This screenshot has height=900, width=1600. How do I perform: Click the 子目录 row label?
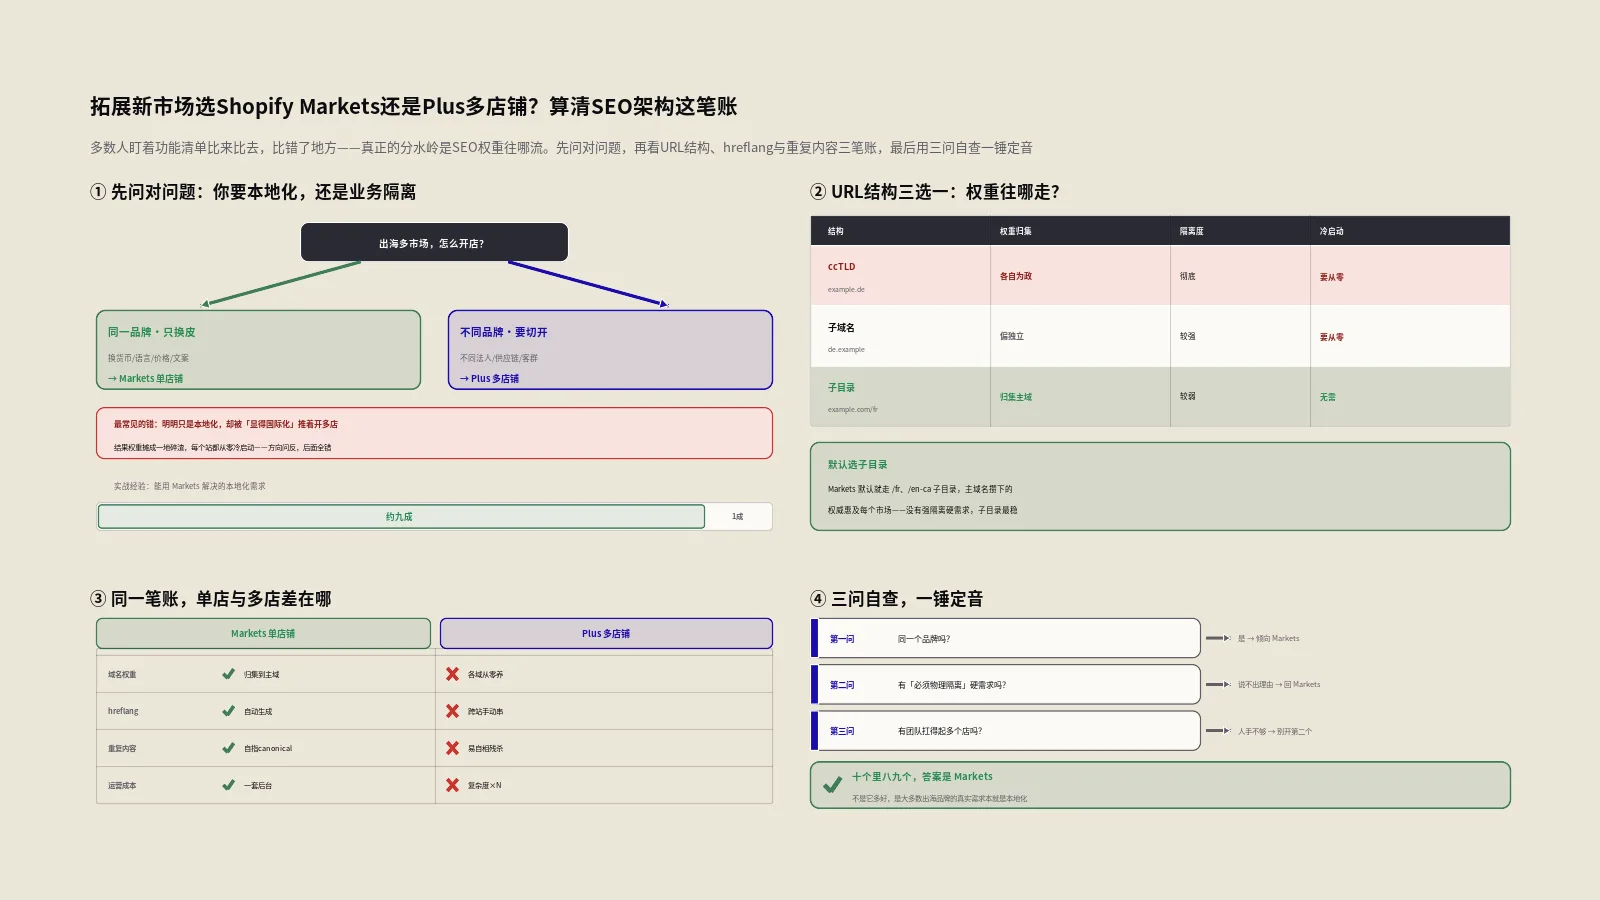pos(841,388)
